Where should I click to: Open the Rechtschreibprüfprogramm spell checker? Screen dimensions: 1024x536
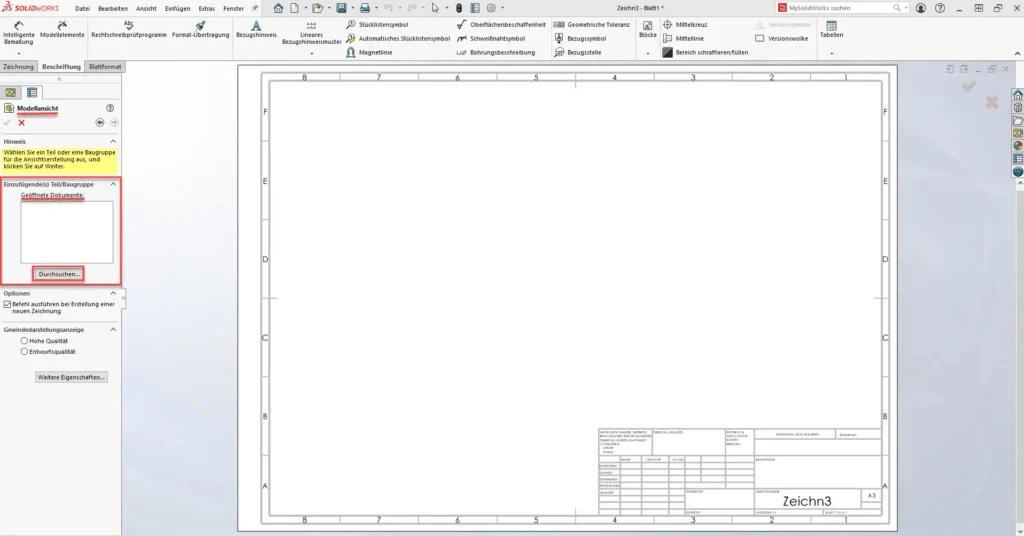coord(128,25)
